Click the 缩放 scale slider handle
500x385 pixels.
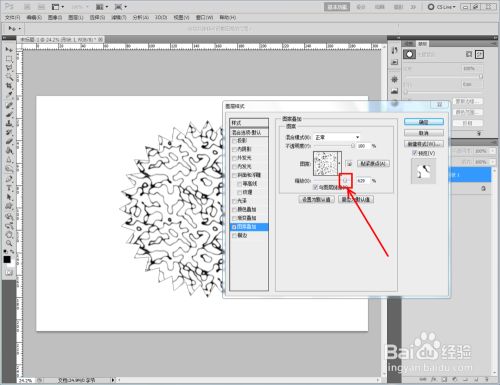pos(346,181)
